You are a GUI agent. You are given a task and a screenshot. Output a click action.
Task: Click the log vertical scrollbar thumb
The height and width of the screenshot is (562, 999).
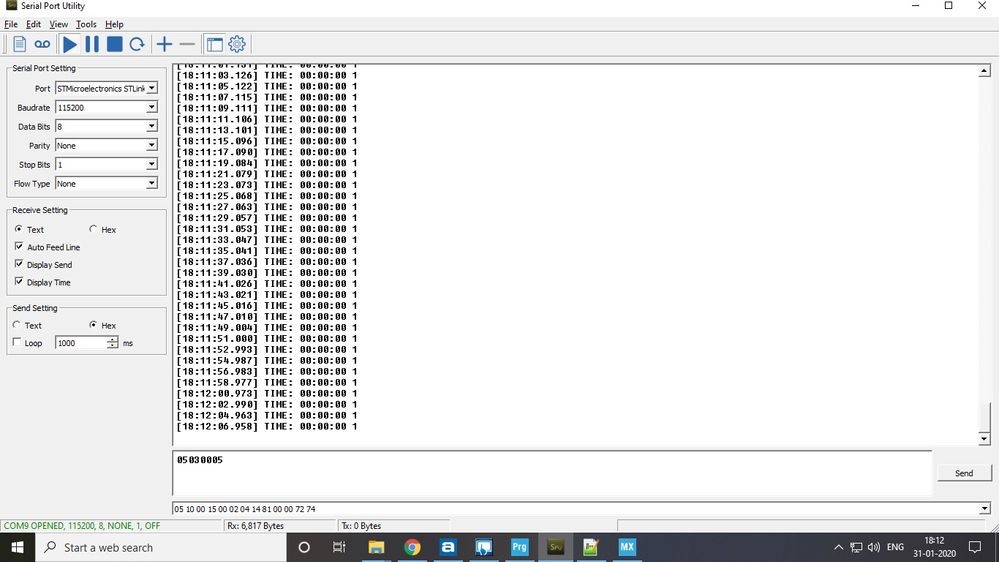[x=986, y=417]
